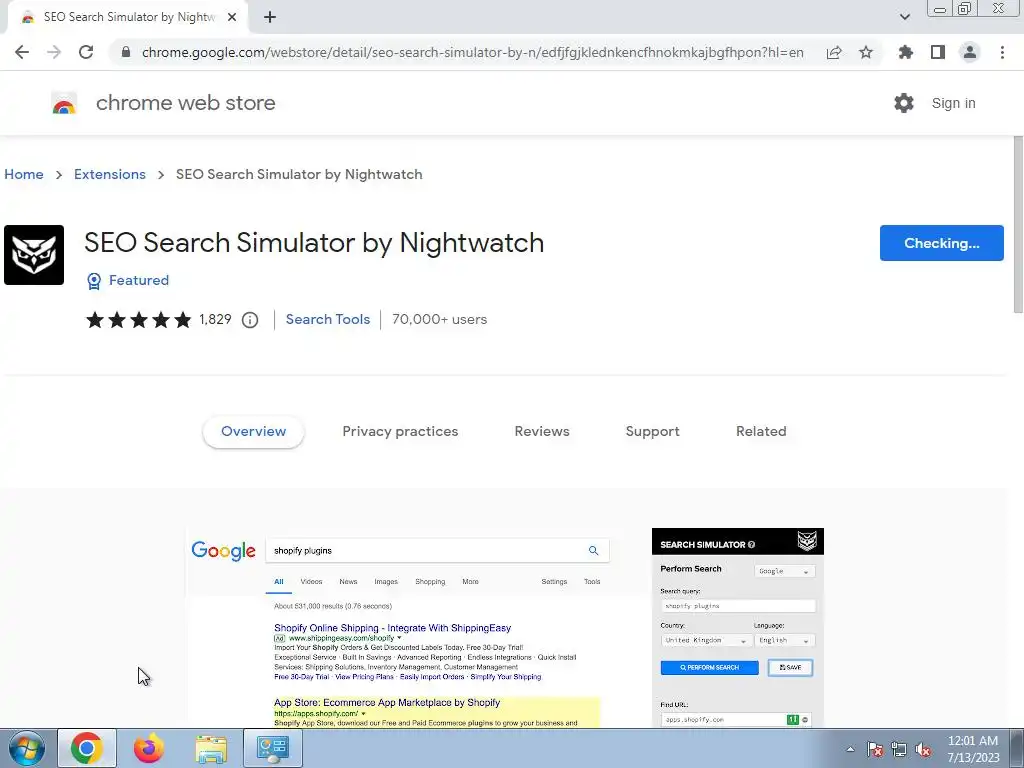Click the Featured badge icon
The width and height of the screenshot is (1024, 768).
click(x=94, y=281)
